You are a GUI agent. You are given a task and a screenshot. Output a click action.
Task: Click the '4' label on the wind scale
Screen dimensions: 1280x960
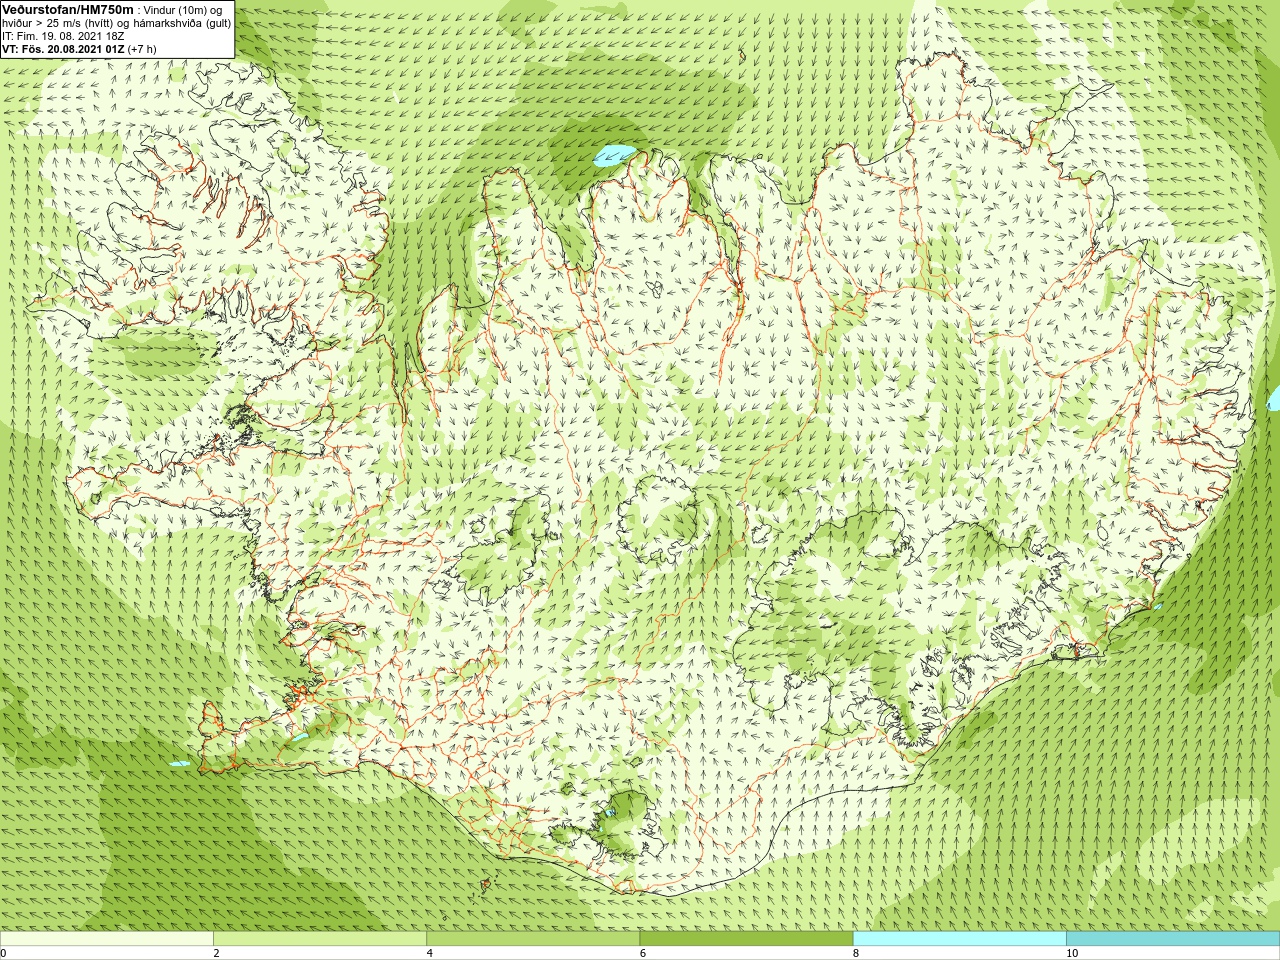(429, 953)
